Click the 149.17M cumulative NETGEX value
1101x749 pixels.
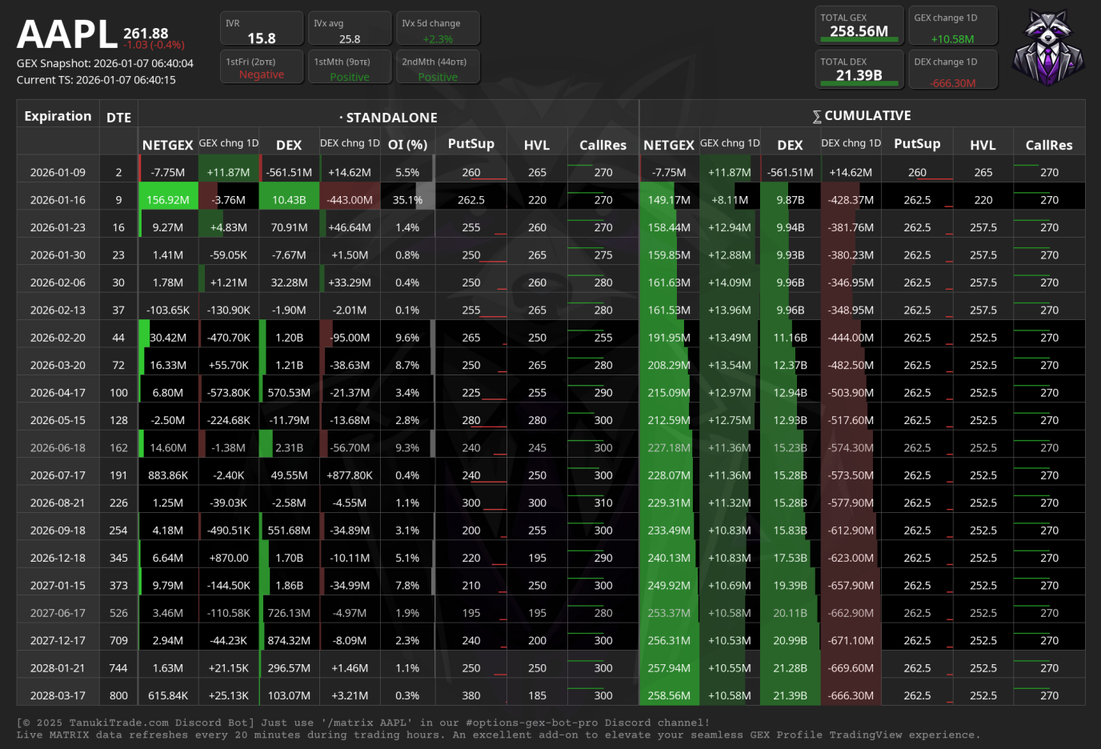[x=668, y=199]
